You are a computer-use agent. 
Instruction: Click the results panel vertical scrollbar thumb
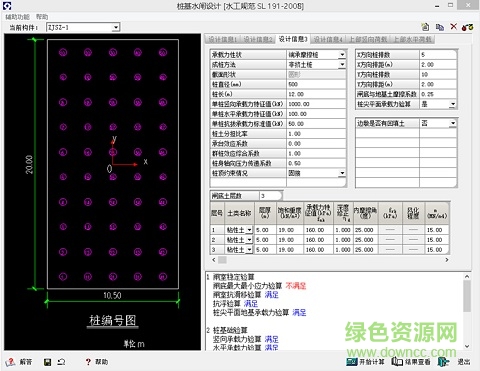point(467,296)
